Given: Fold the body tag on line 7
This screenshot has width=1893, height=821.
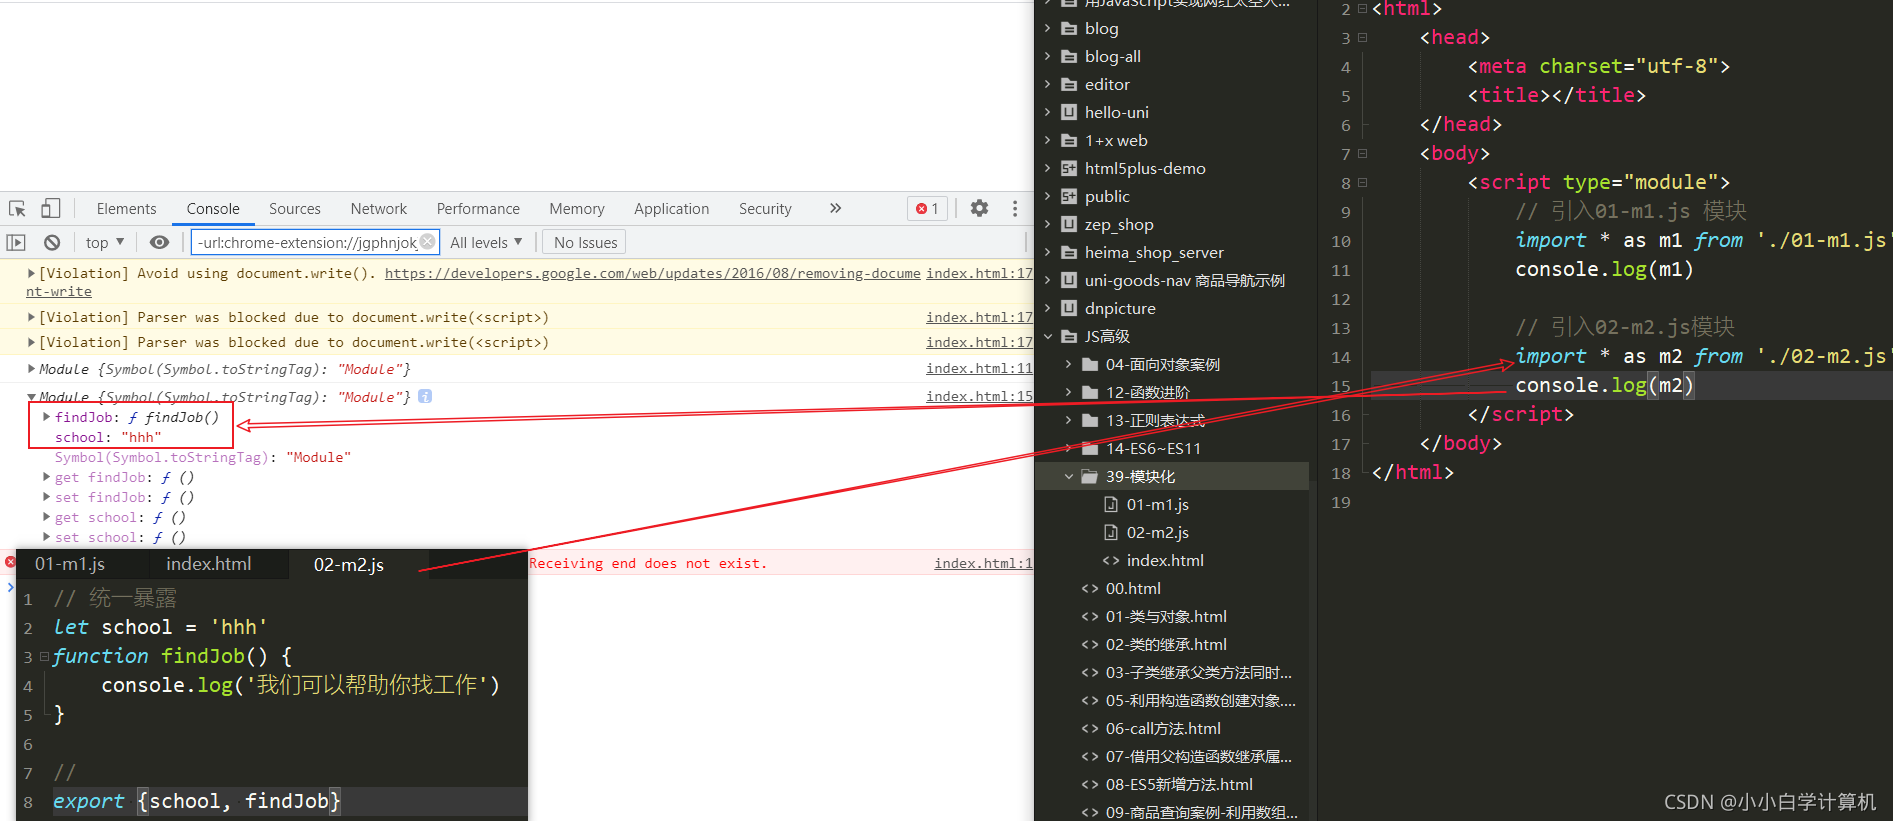Looking at the screenshot, I should pyautogui.click(x=1362, y=153).
